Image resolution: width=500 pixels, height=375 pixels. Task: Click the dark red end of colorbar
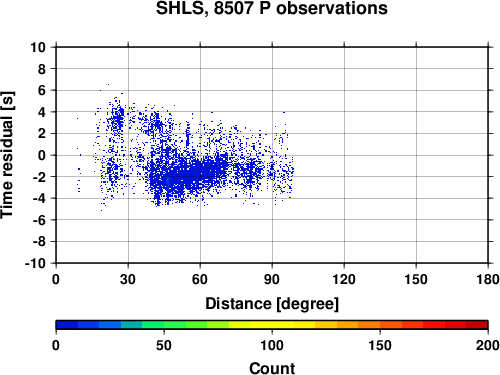(x=477, y=325)
